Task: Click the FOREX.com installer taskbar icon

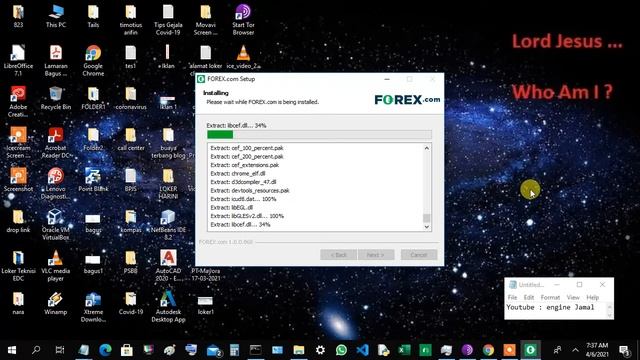Action: 530,350
